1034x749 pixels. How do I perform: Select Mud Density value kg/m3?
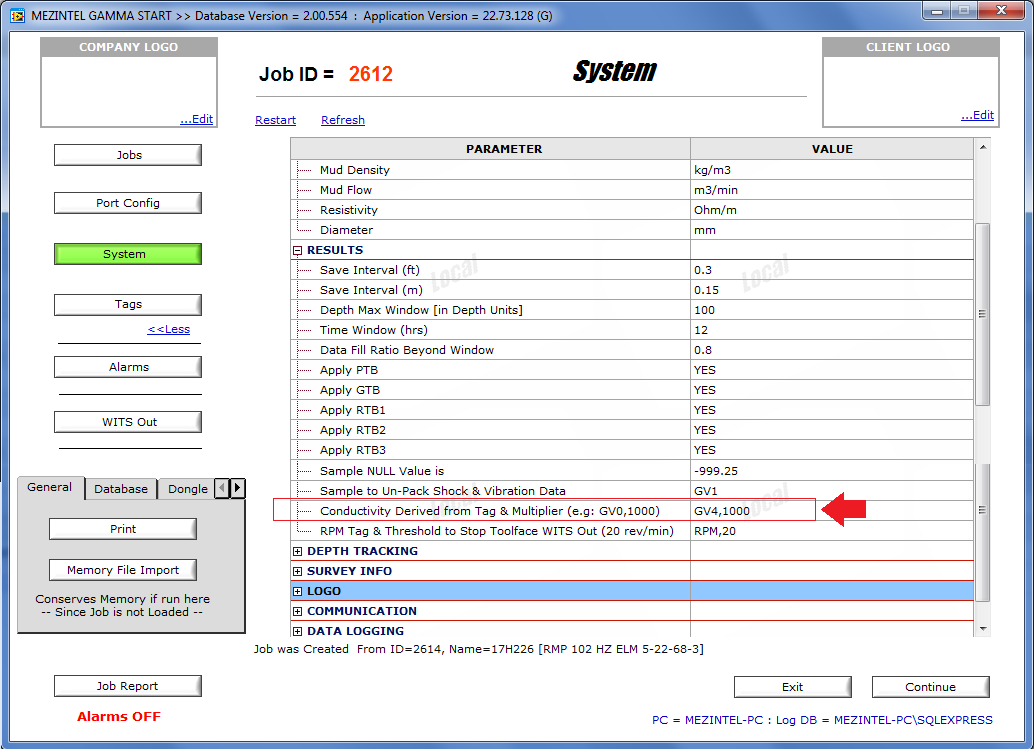pos(832,170)
